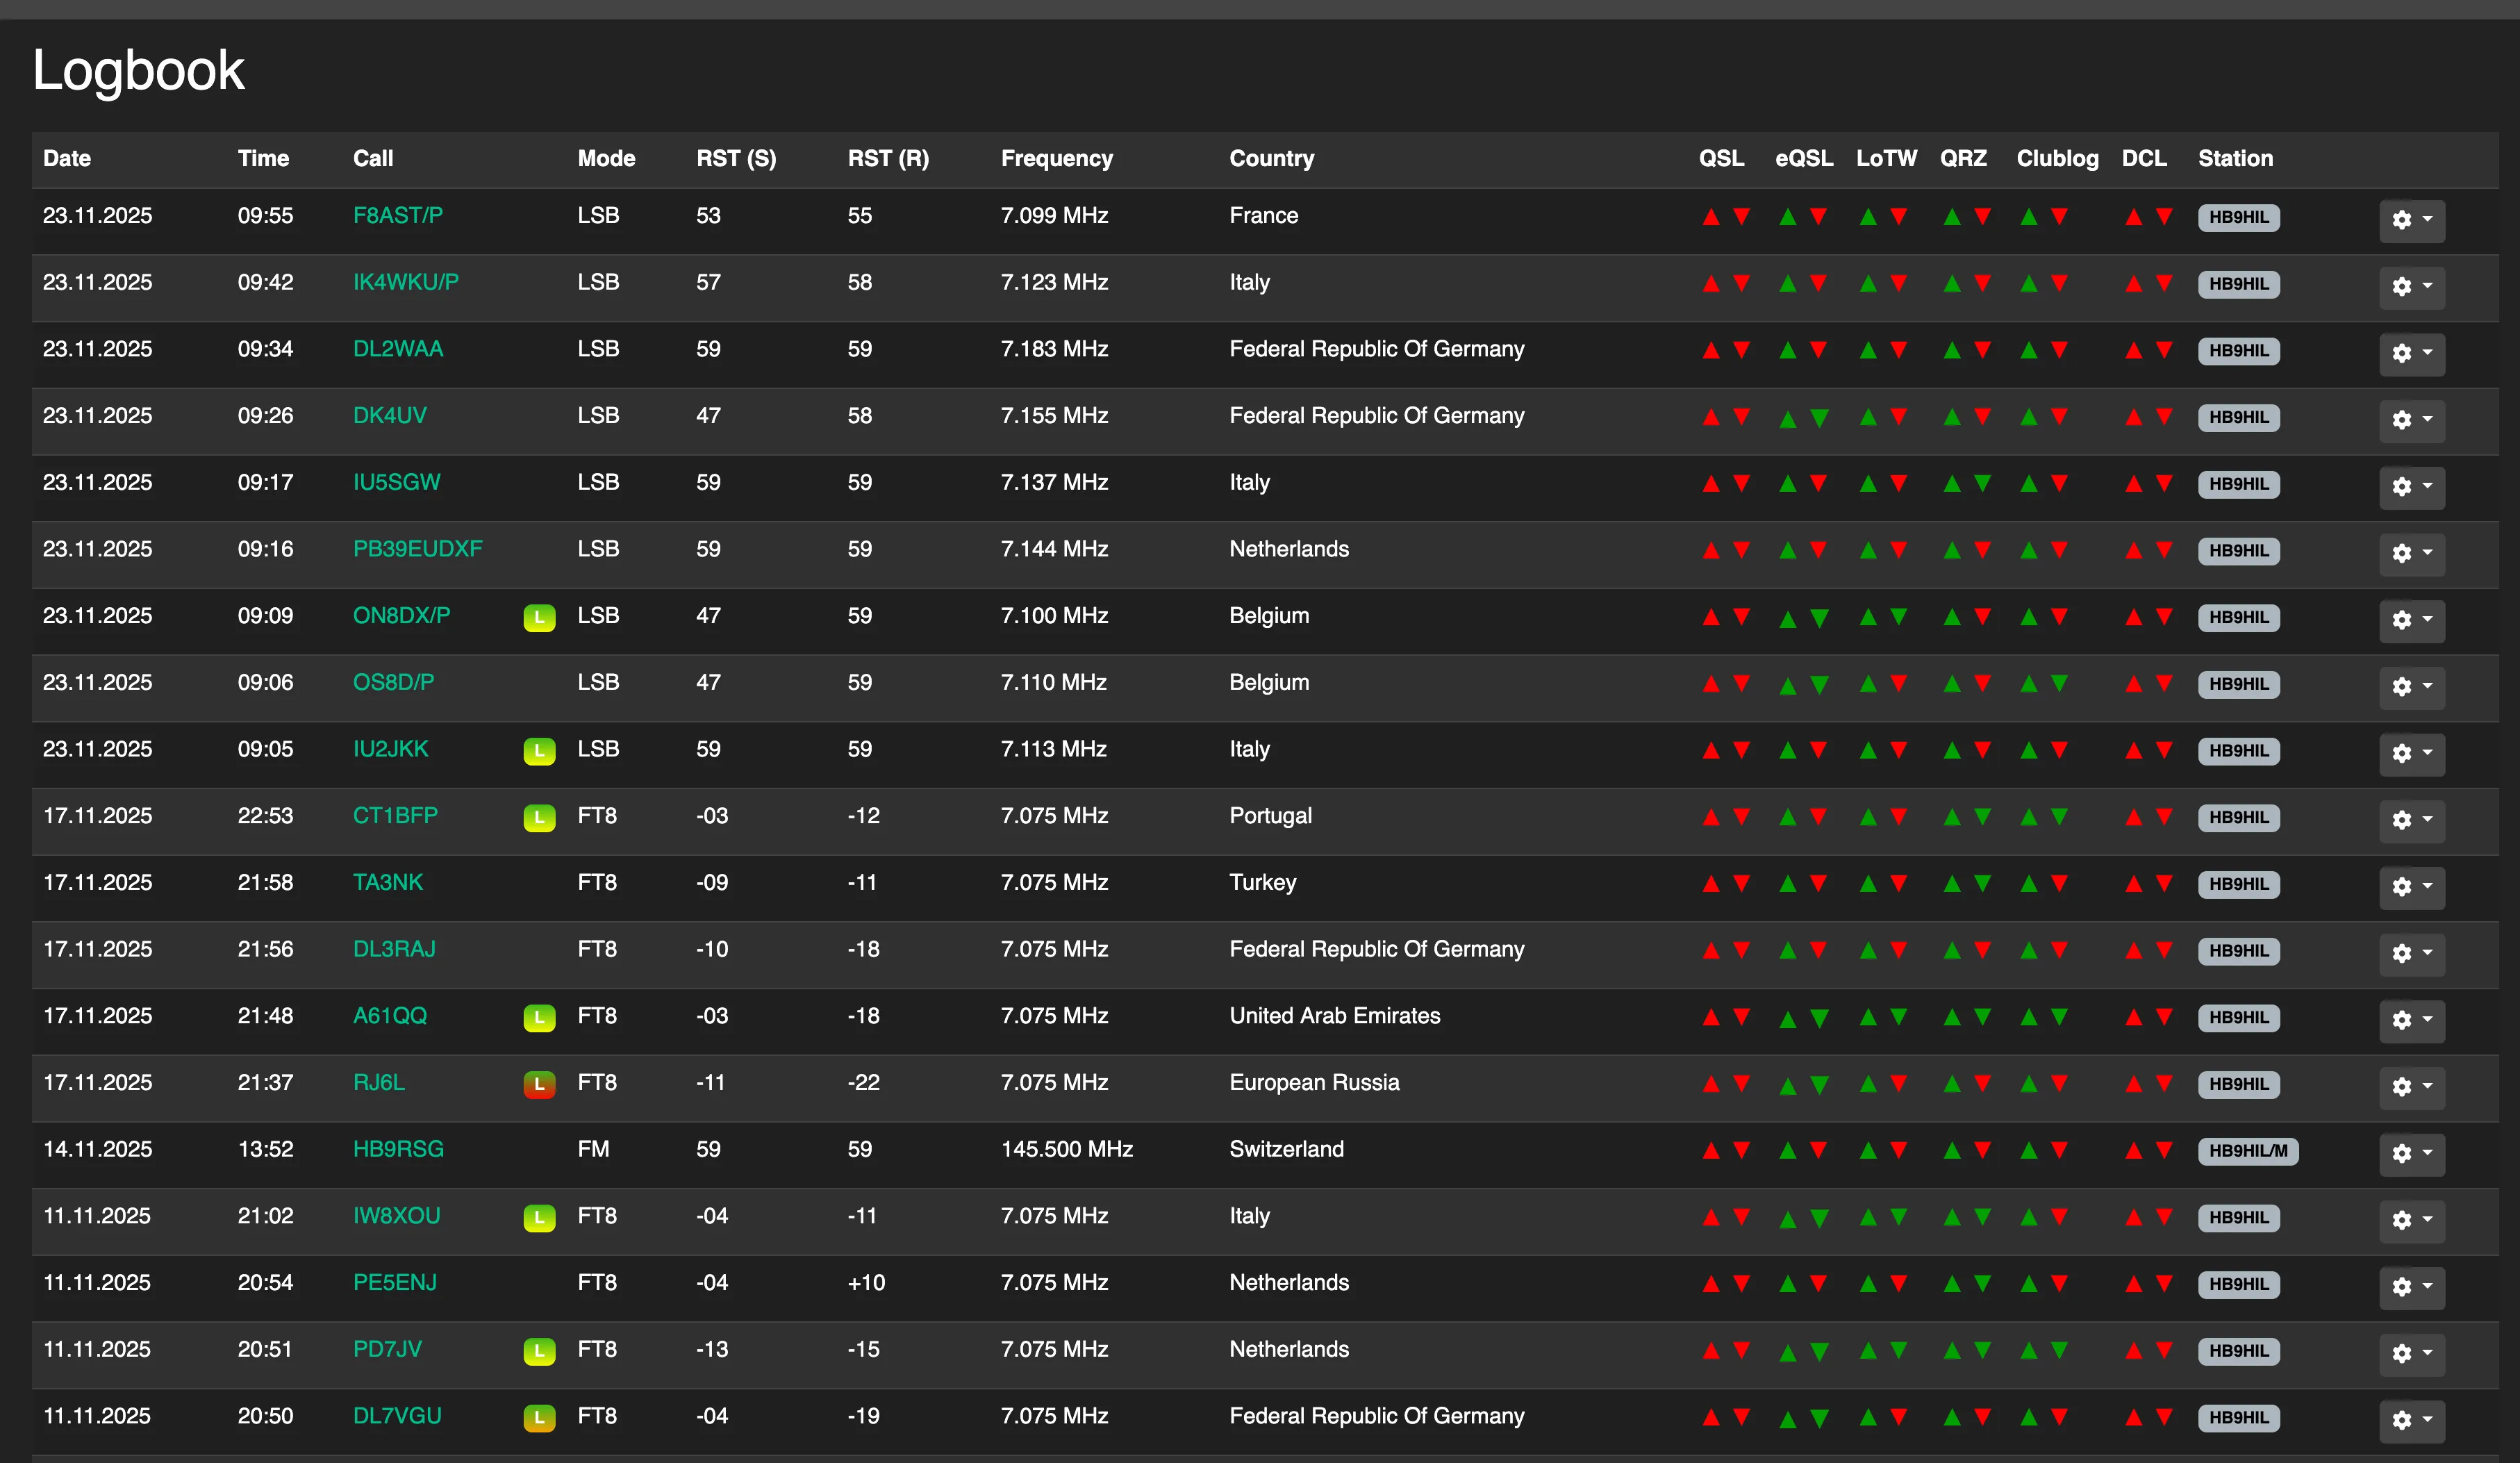
Task: Sort the table by the Date column
Action: [x=66, y=158]
